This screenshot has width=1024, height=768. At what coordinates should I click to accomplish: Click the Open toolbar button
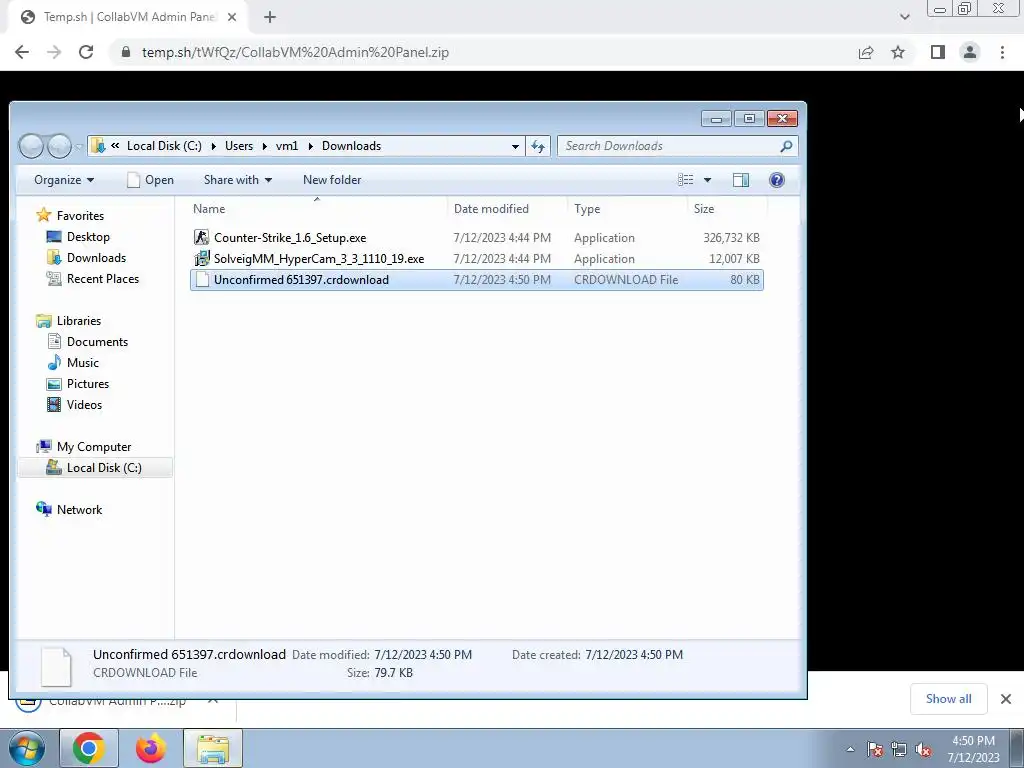pyautogui.click(x=150, y=180)
